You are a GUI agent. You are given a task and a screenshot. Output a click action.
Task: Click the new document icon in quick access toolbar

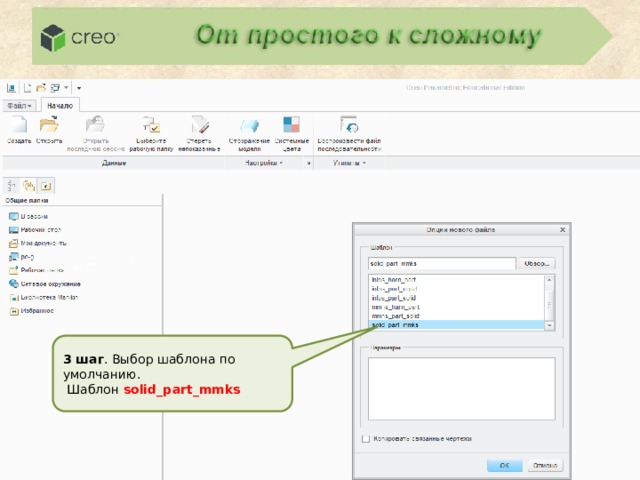pos(27,88)
